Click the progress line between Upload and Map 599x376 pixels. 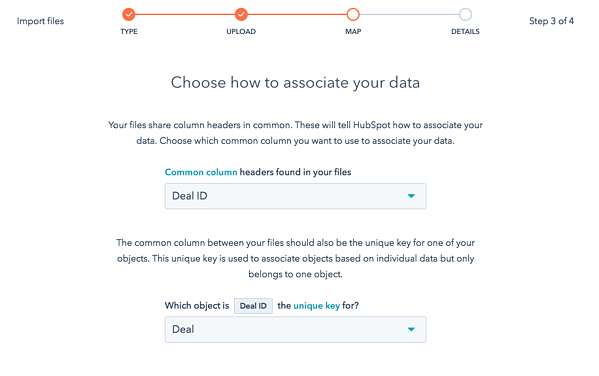point(297,15)
